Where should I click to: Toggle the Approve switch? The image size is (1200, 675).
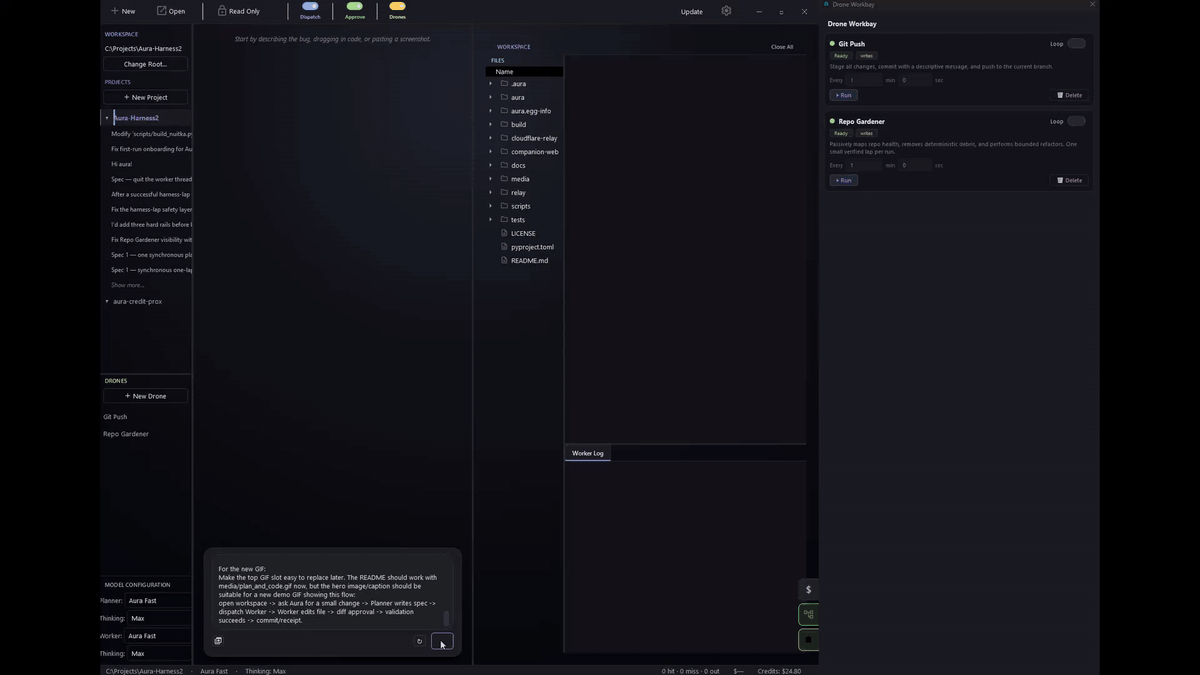pos(354,6)
